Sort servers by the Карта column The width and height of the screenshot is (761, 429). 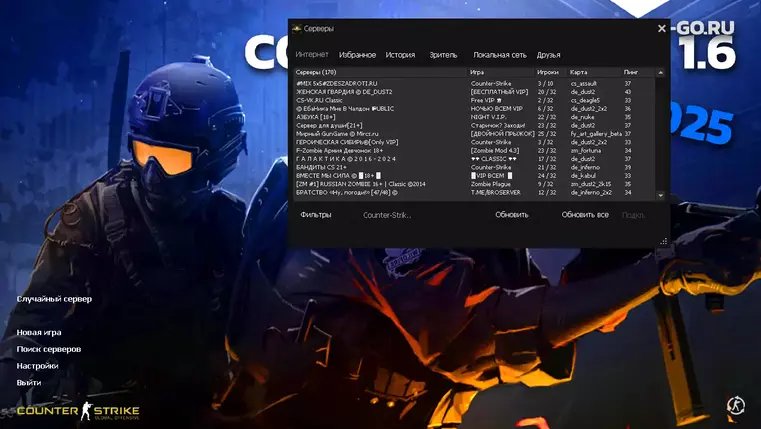(594, 72)
